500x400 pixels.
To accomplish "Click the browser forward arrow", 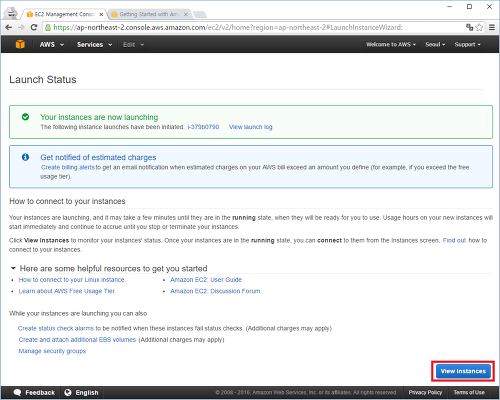I will coord(21,27).
